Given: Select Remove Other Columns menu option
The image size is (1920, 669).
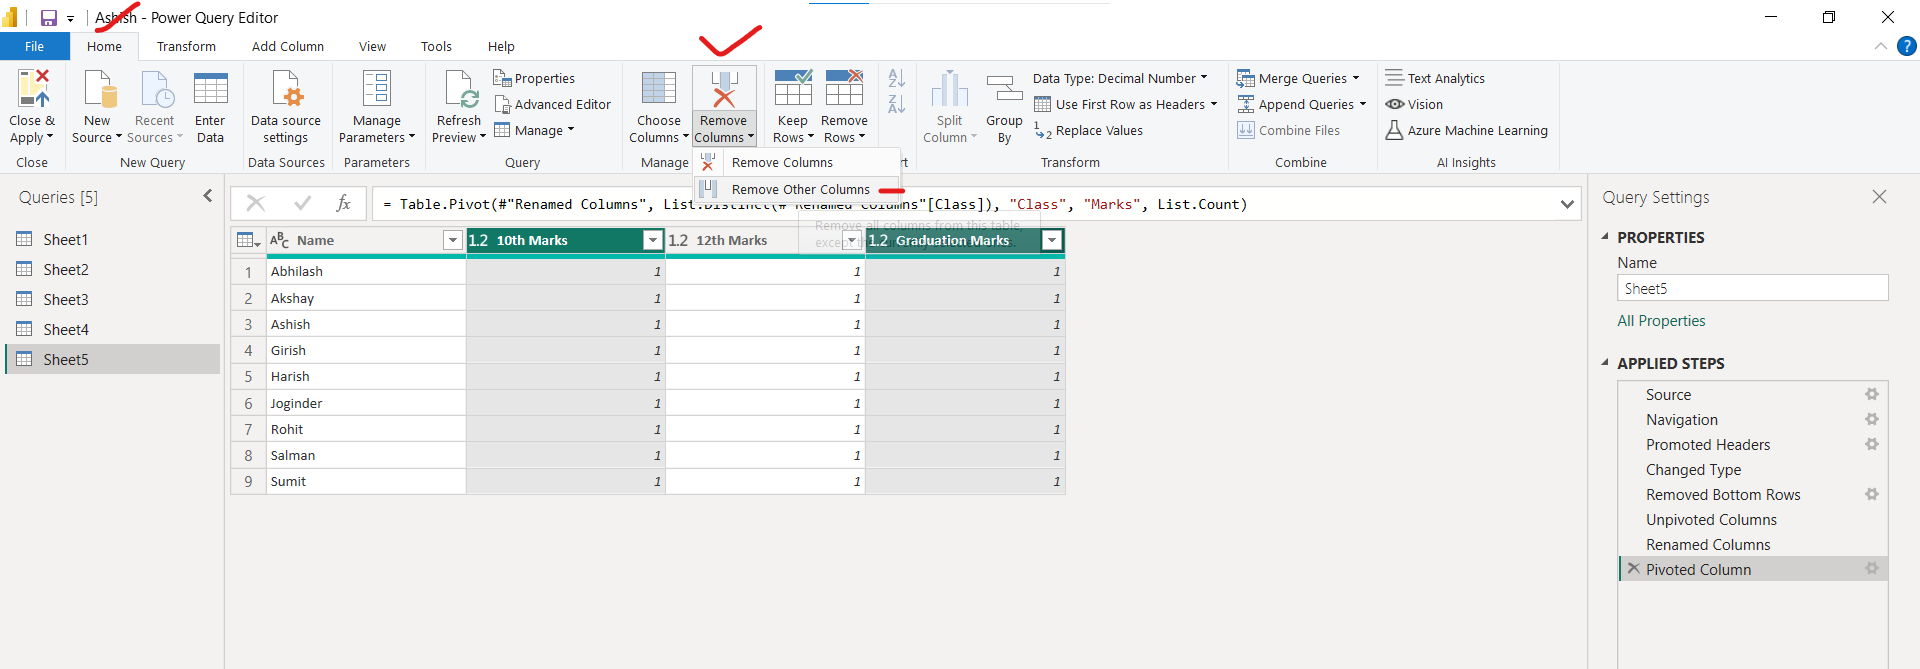Looking at the screenshot, I should coord(800,190).
